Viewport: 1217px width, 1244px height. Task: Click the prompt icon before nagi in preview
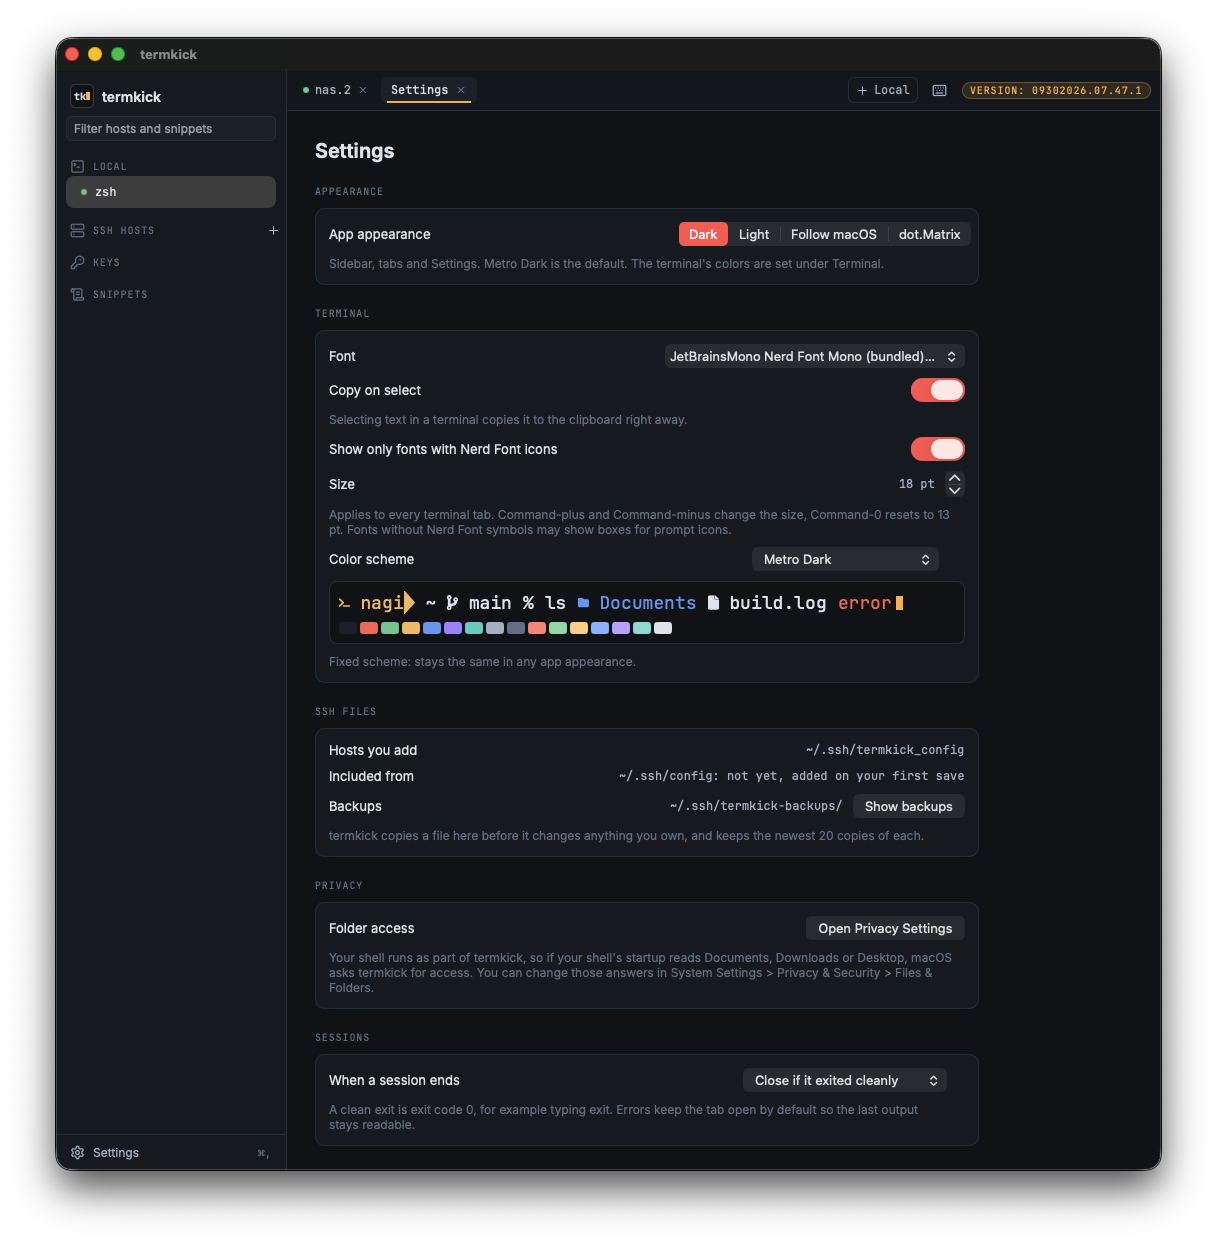(x=344, y=603)
